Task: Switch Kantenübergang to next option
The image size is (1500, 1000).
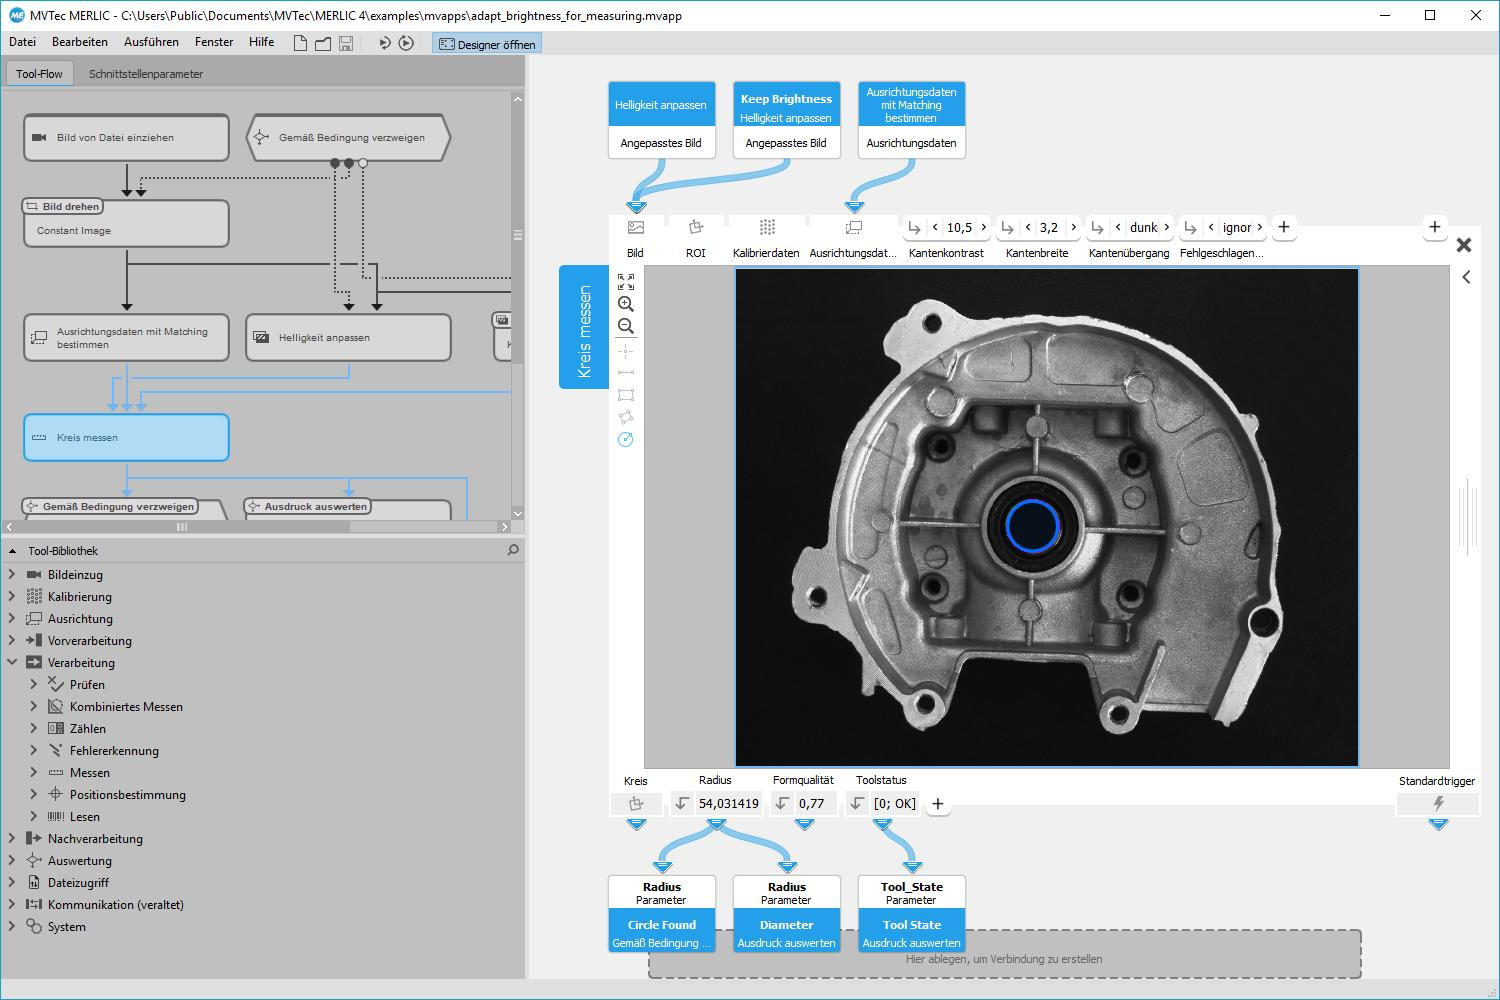Action: pos(1166,227)
